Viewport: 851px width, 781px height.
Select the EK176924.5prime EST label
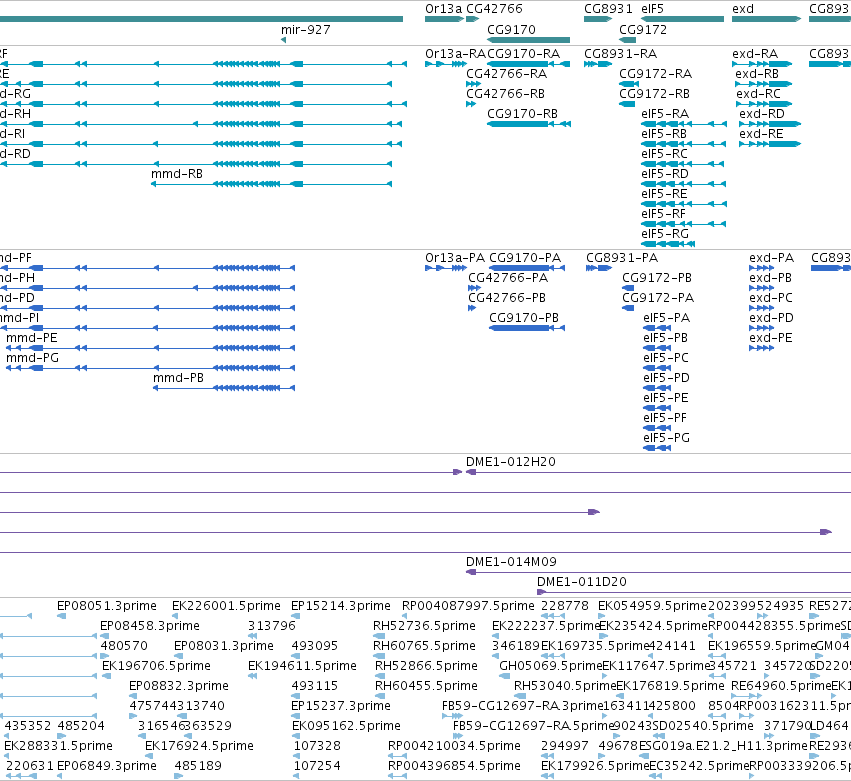(x=199, y=746)
